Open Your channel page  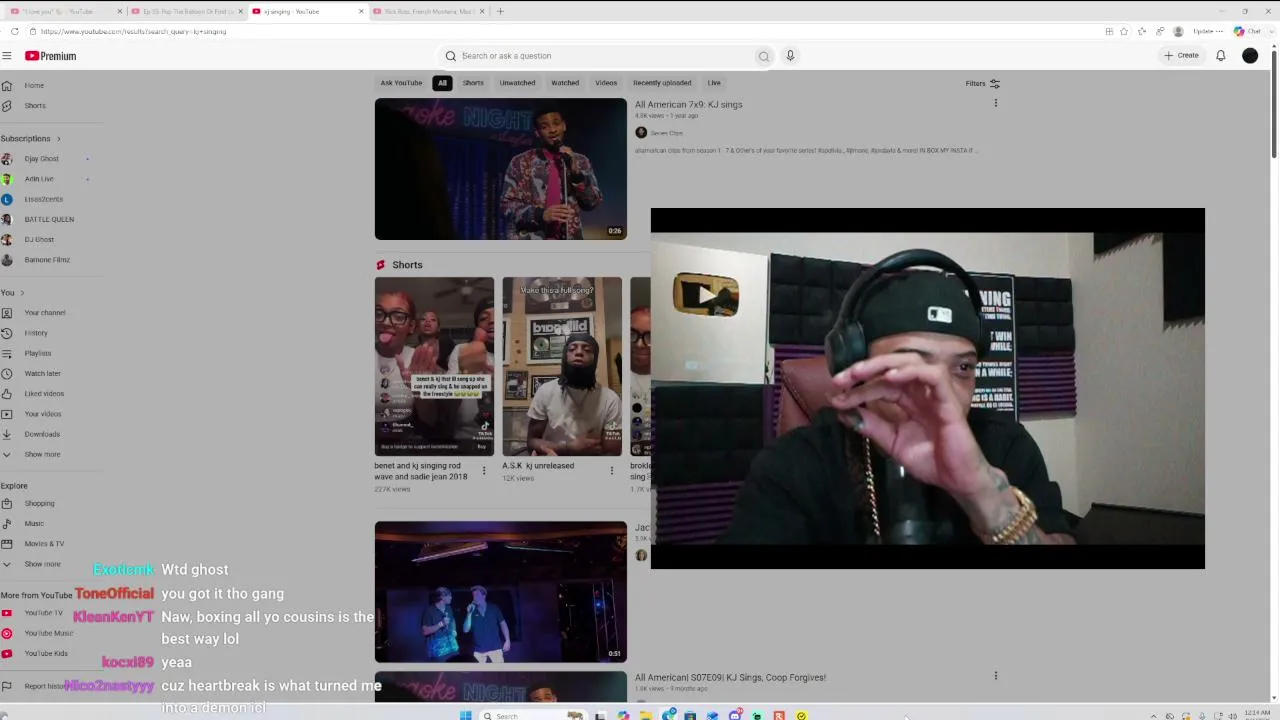pos(45,313)
